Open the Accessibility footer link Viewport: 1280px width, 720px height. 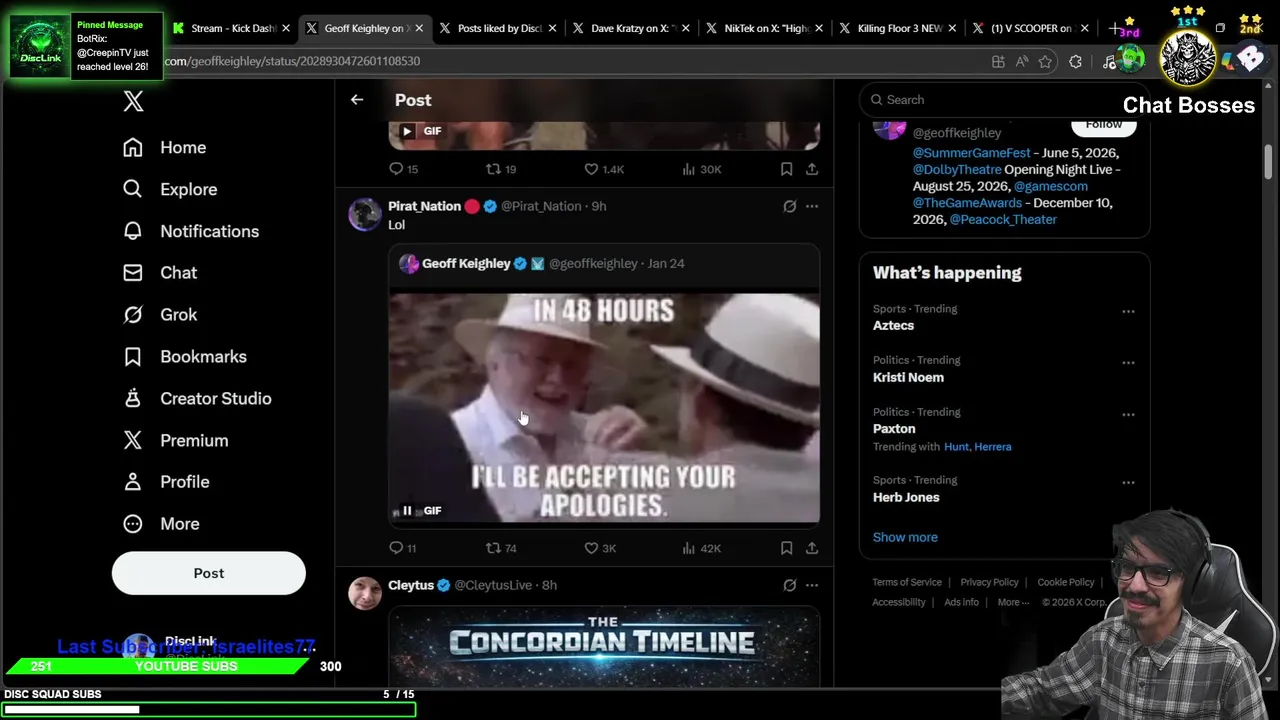pos(899,602)
